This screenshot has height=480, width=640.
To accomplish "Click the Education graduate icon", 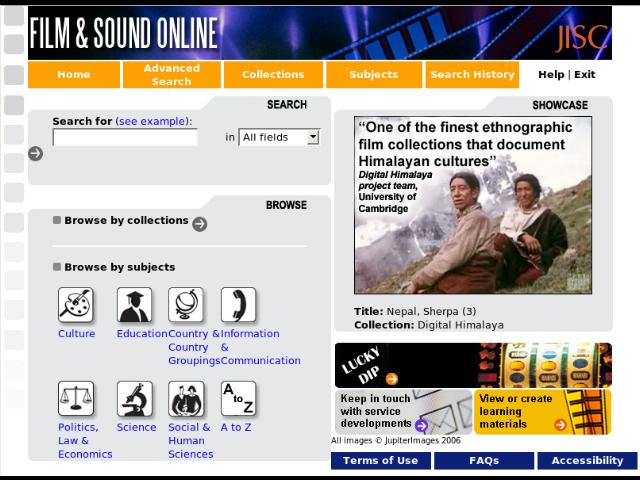I will (134, 305).
